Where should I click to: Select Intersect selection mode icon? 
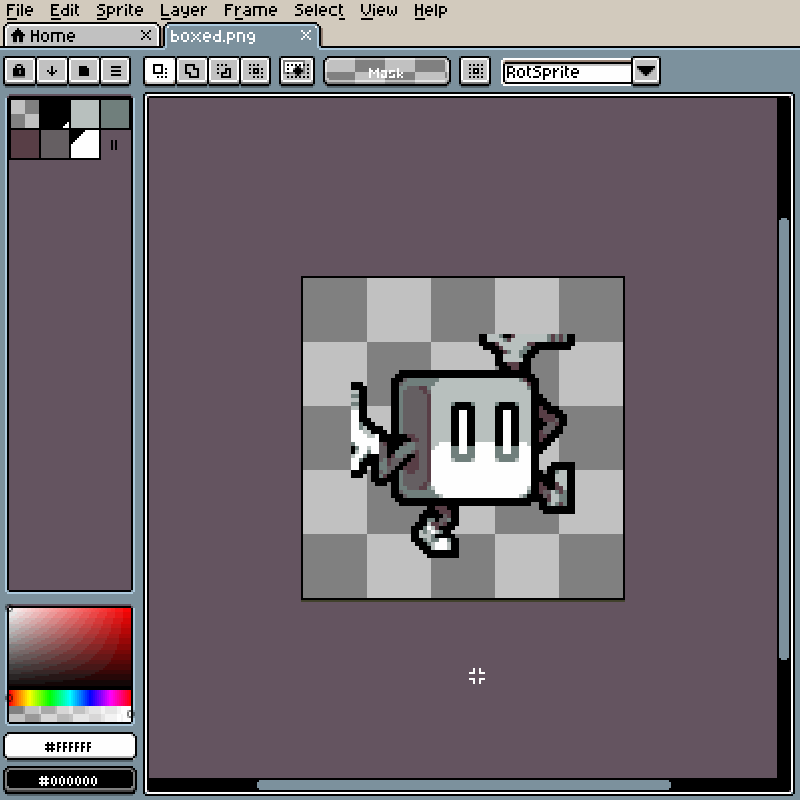pos(256,71)
